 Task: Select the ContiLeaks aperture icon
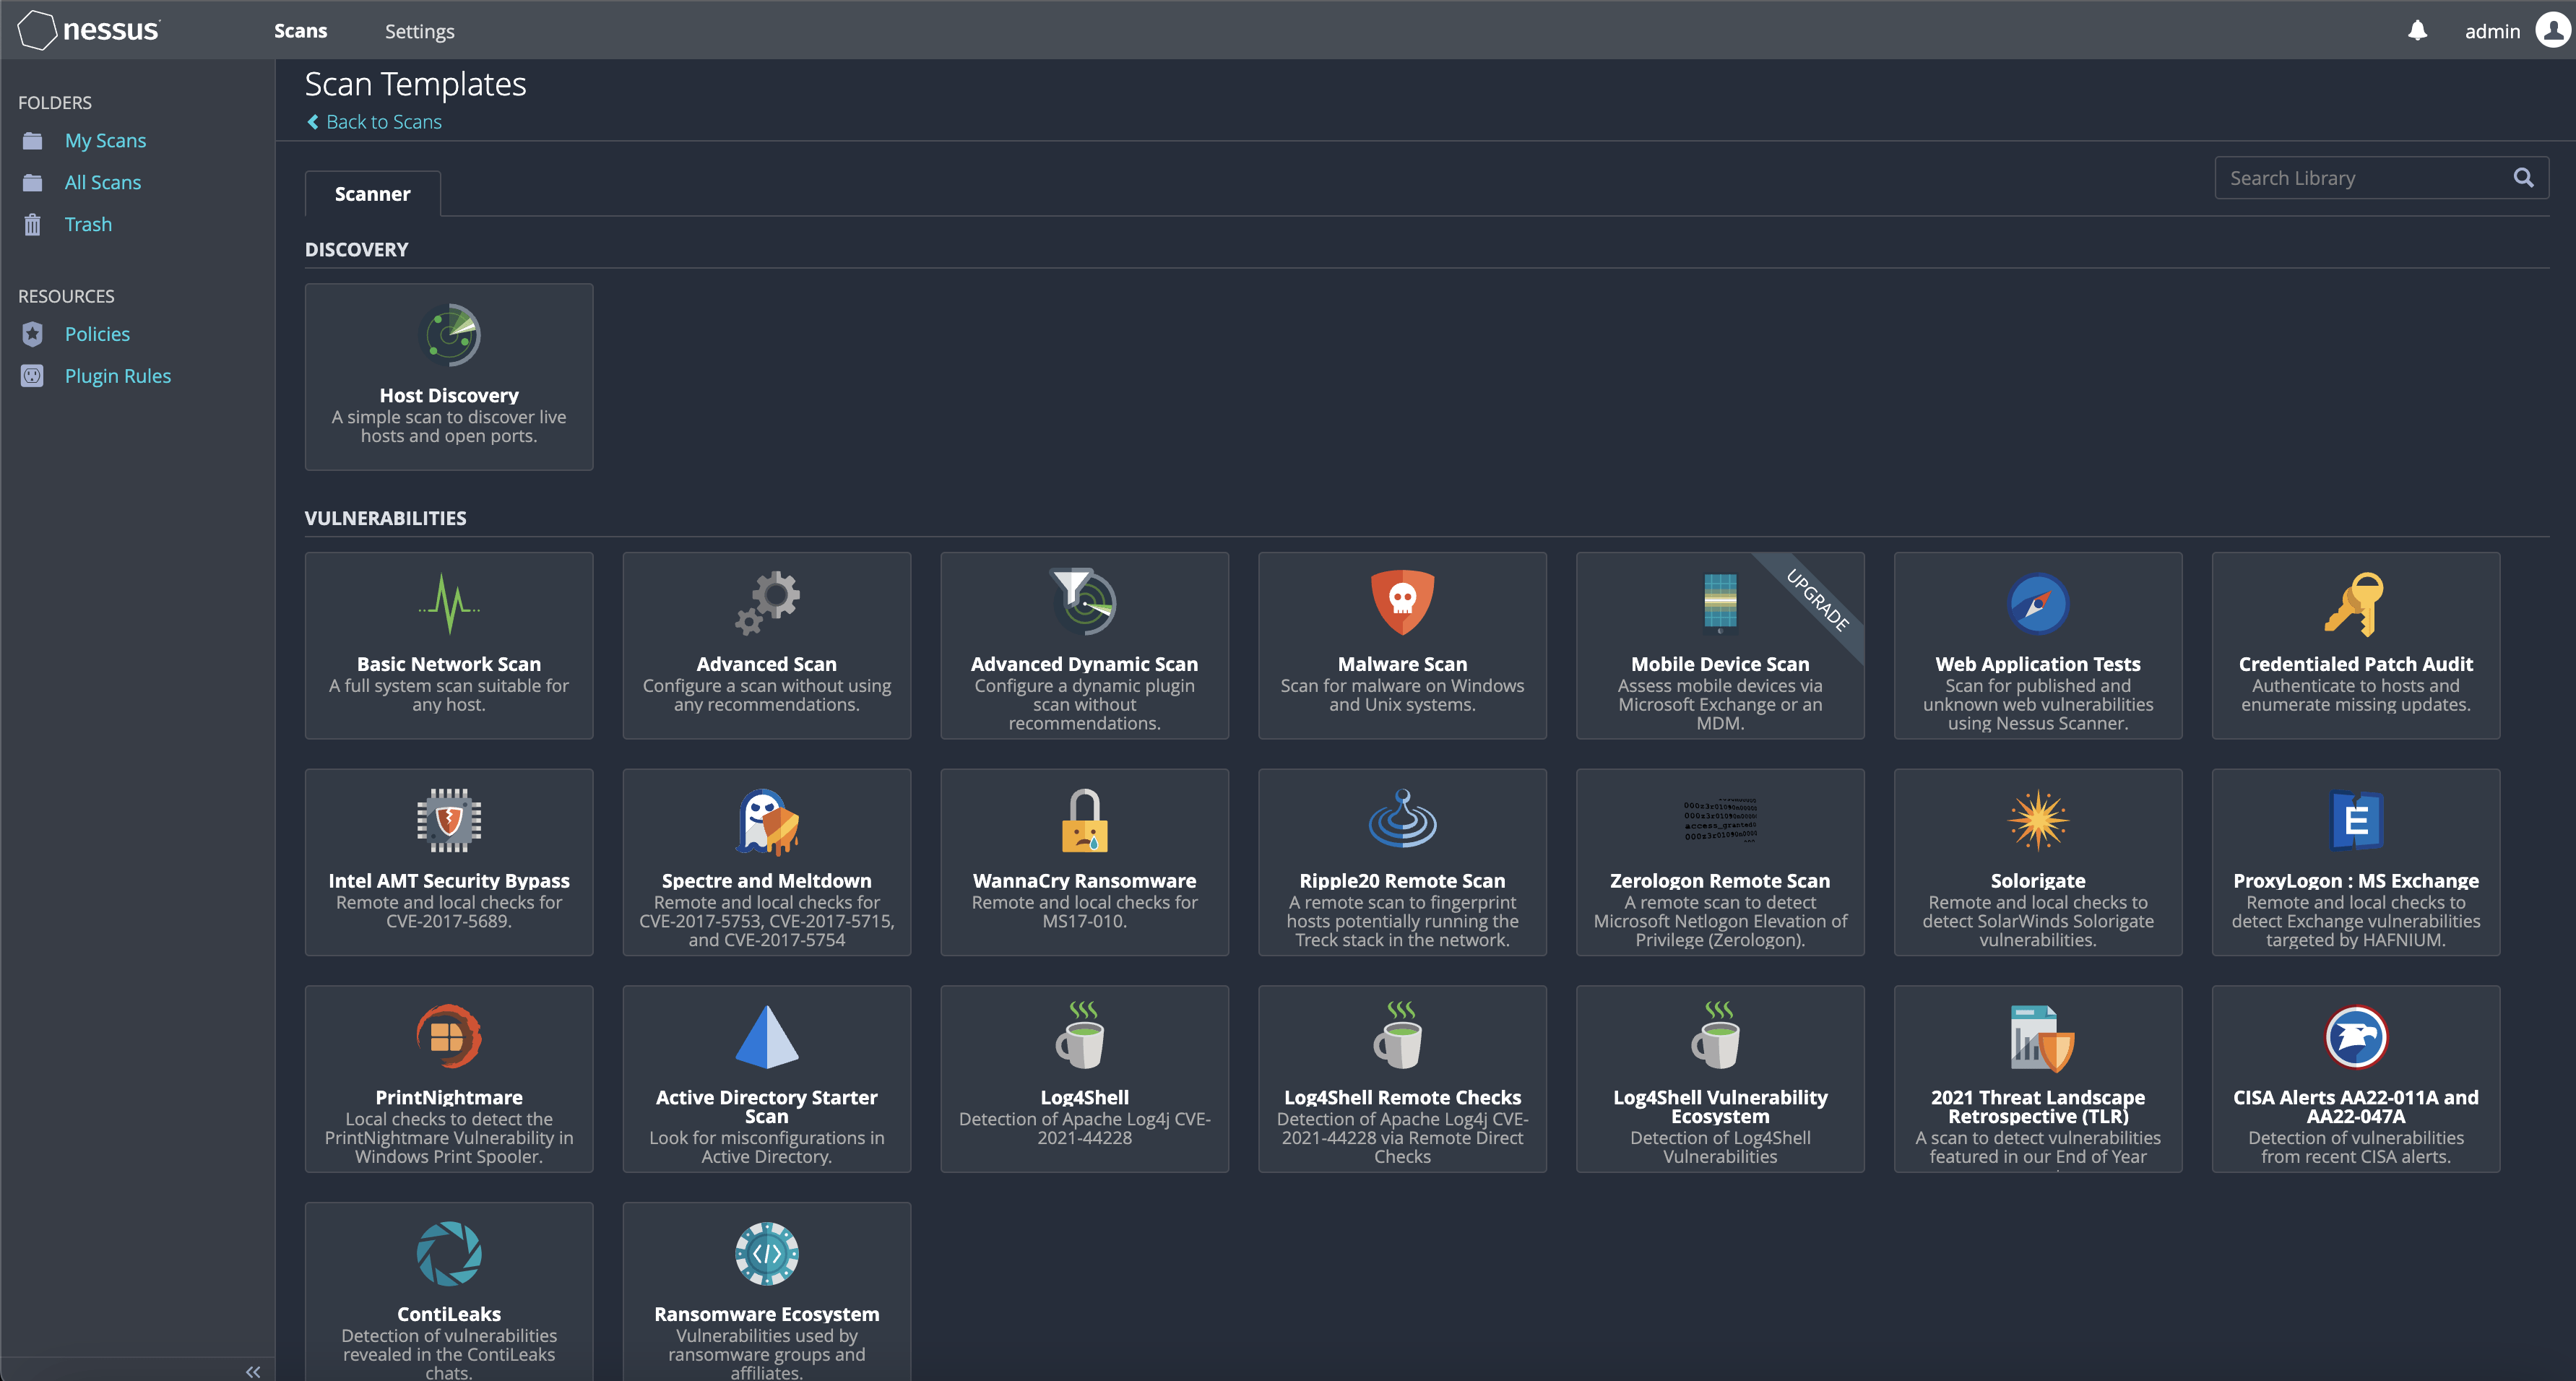point(449,1253)
